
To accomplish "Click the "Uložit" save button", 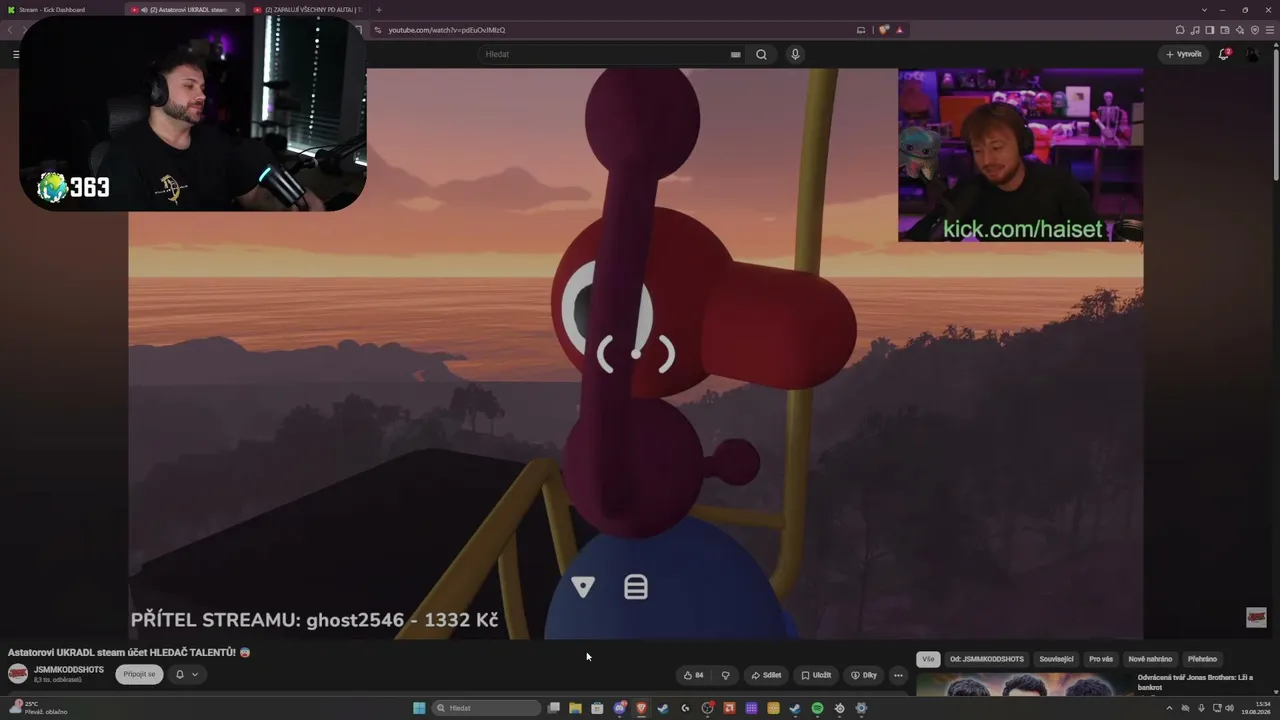I will [816, 675].
